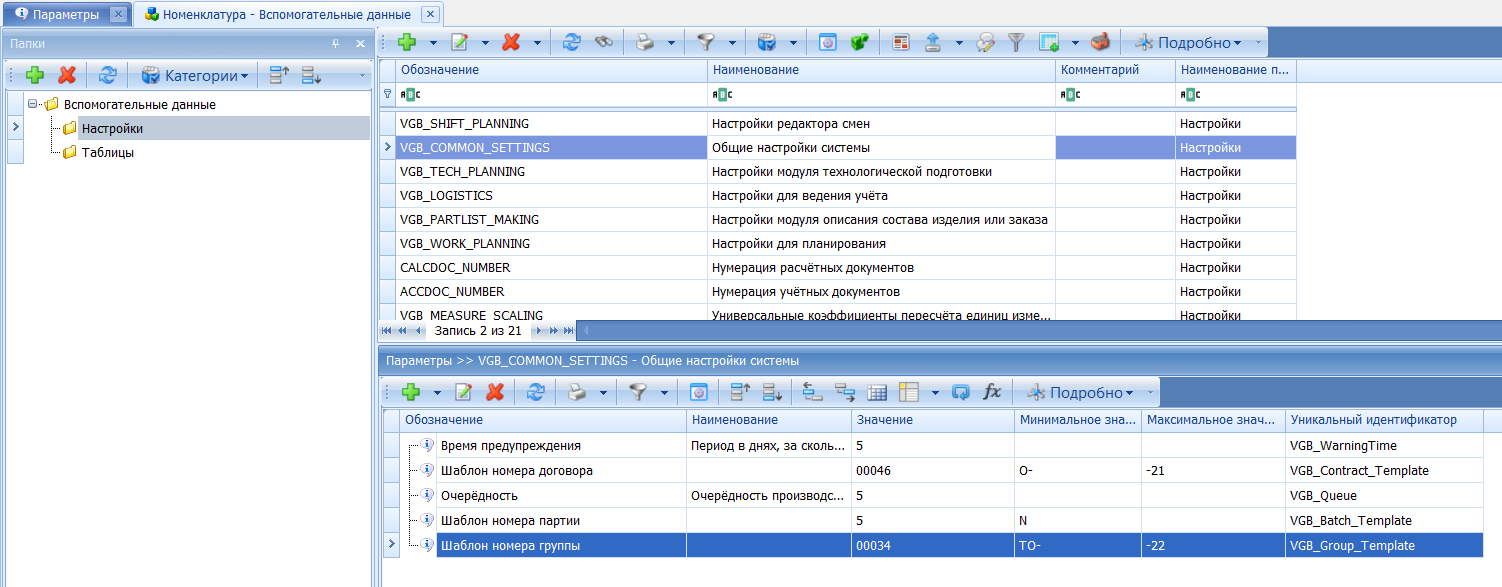Click the red toolbox icon in top toolbar

[1100, 43]
